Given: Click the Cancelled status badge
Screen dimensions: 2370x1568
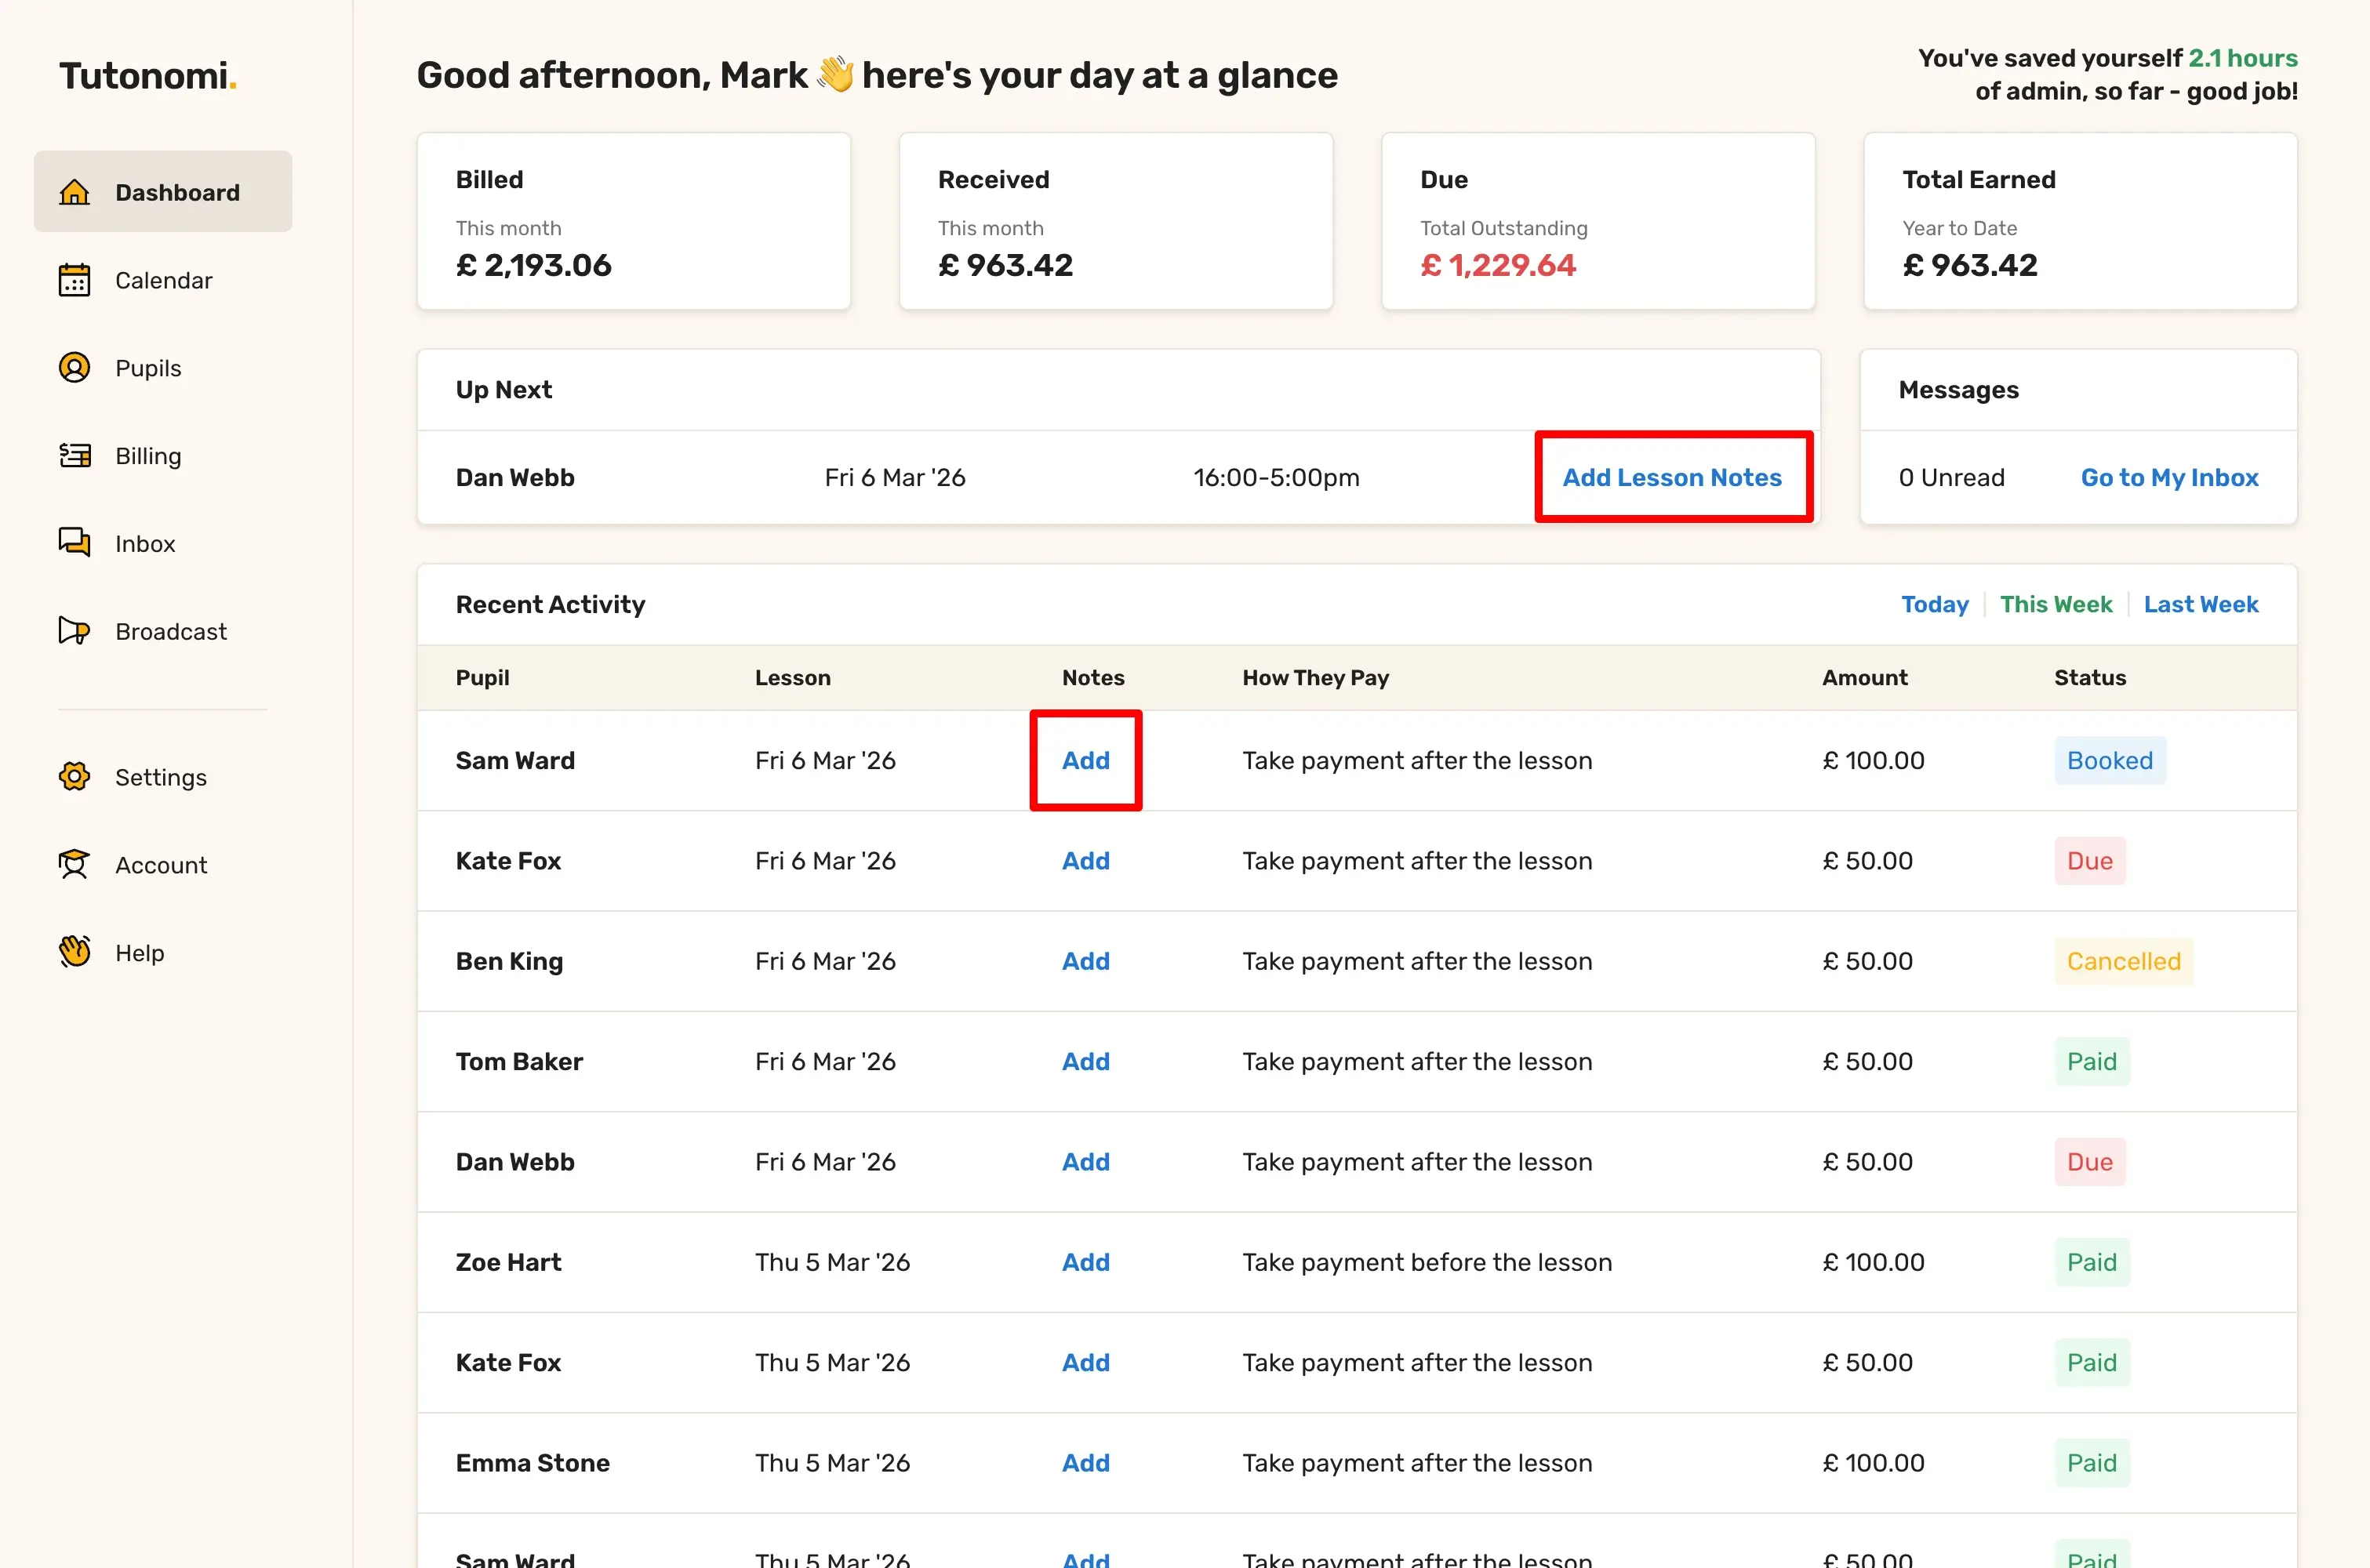Looking at the screenshot, I should coord(2123,961).
